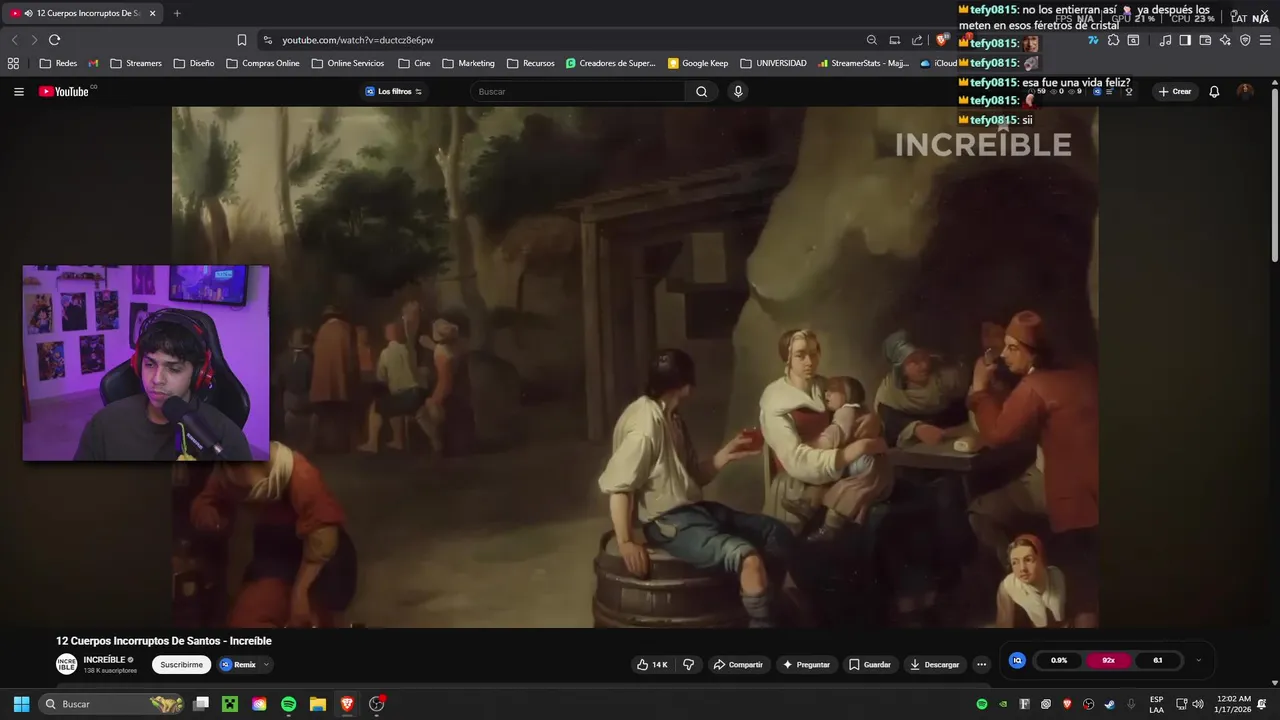Open the Streamers bookmarks folder
Viewport: 1280px width, 720px height.
click(135, 63)
